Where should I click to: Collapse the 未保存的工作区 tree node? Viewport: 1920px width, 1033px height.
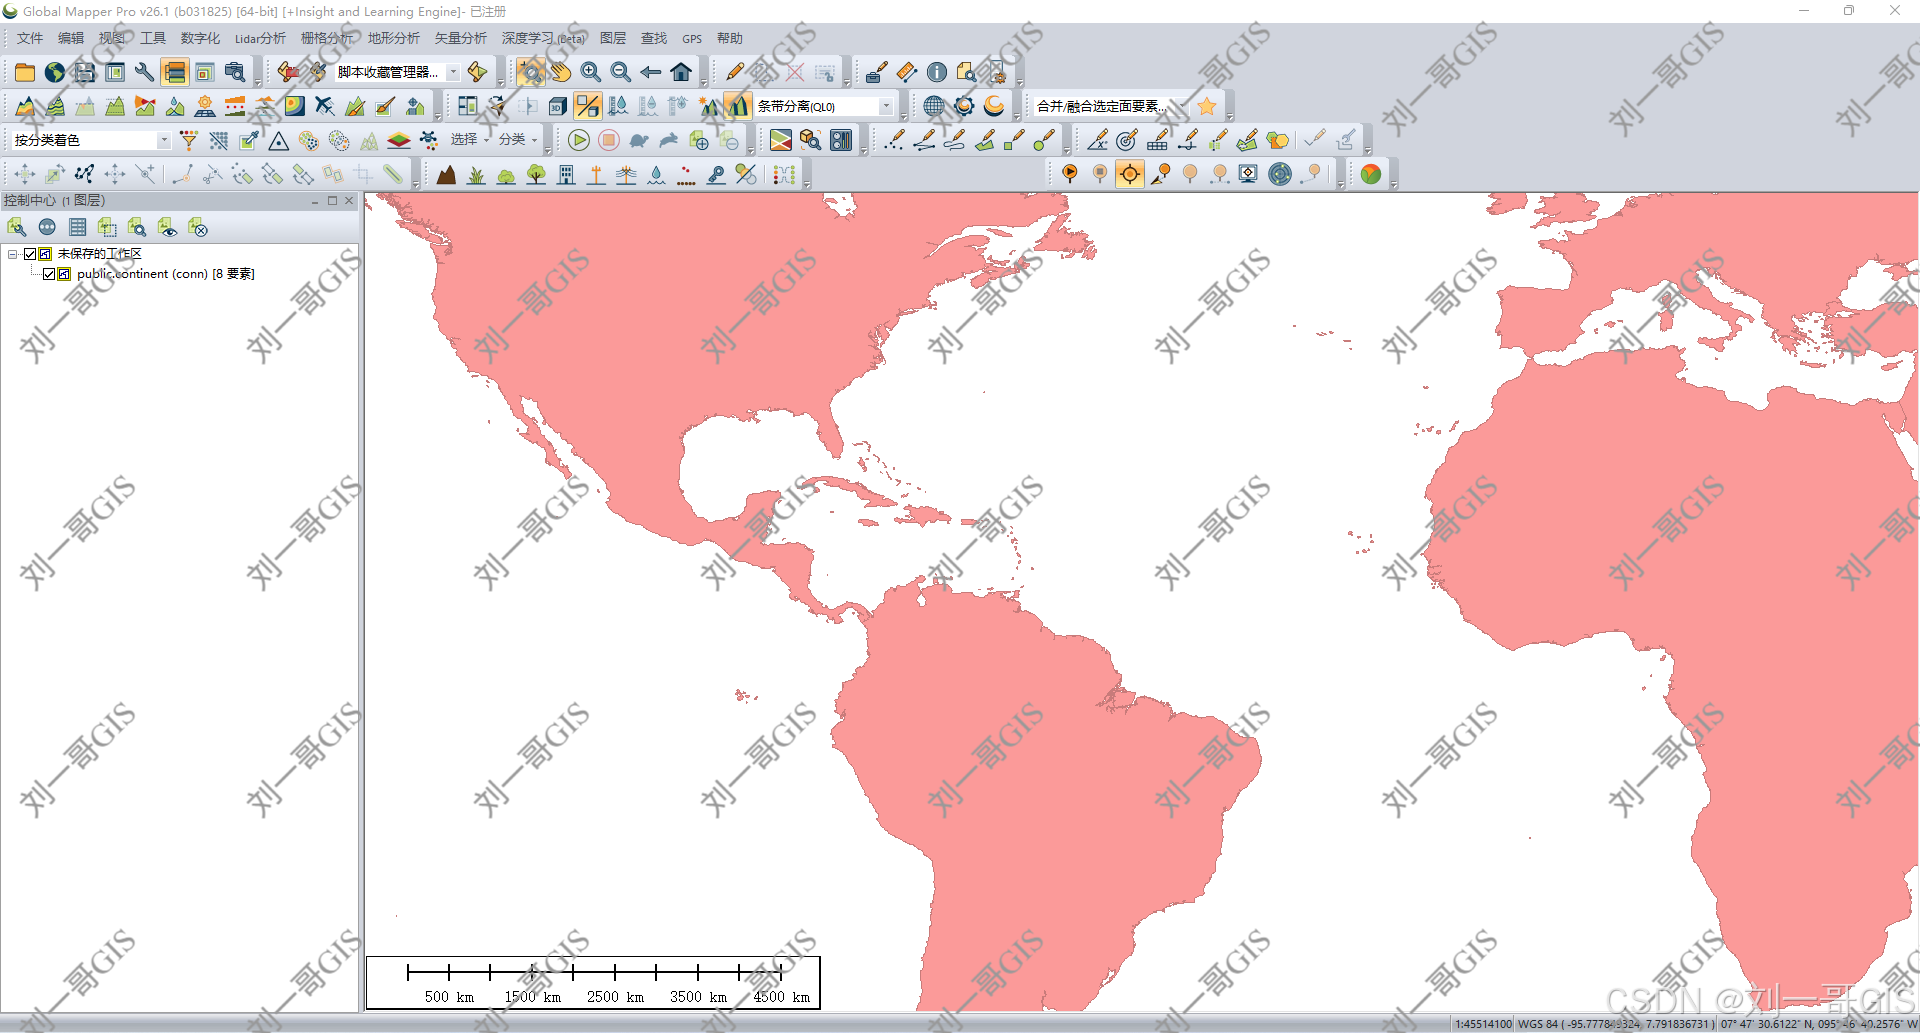click(x=13, y=254)
